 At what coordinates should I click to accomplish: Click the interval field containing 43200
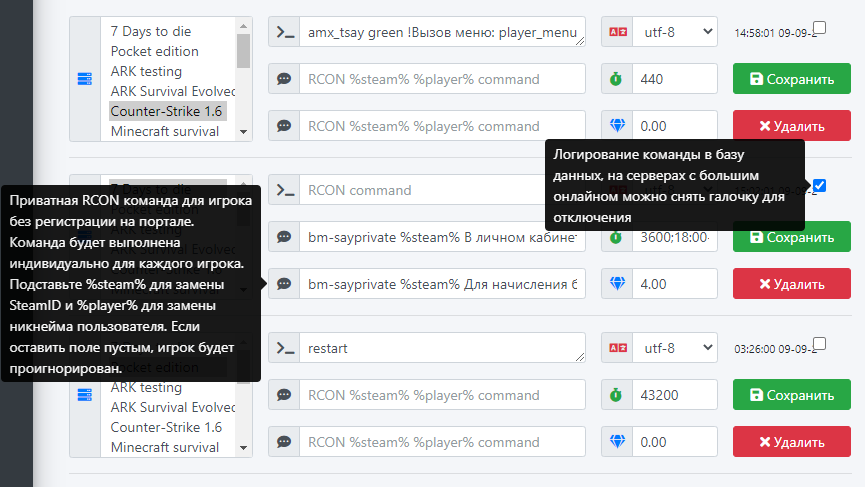pyautogui.click(x=675, y=395)
